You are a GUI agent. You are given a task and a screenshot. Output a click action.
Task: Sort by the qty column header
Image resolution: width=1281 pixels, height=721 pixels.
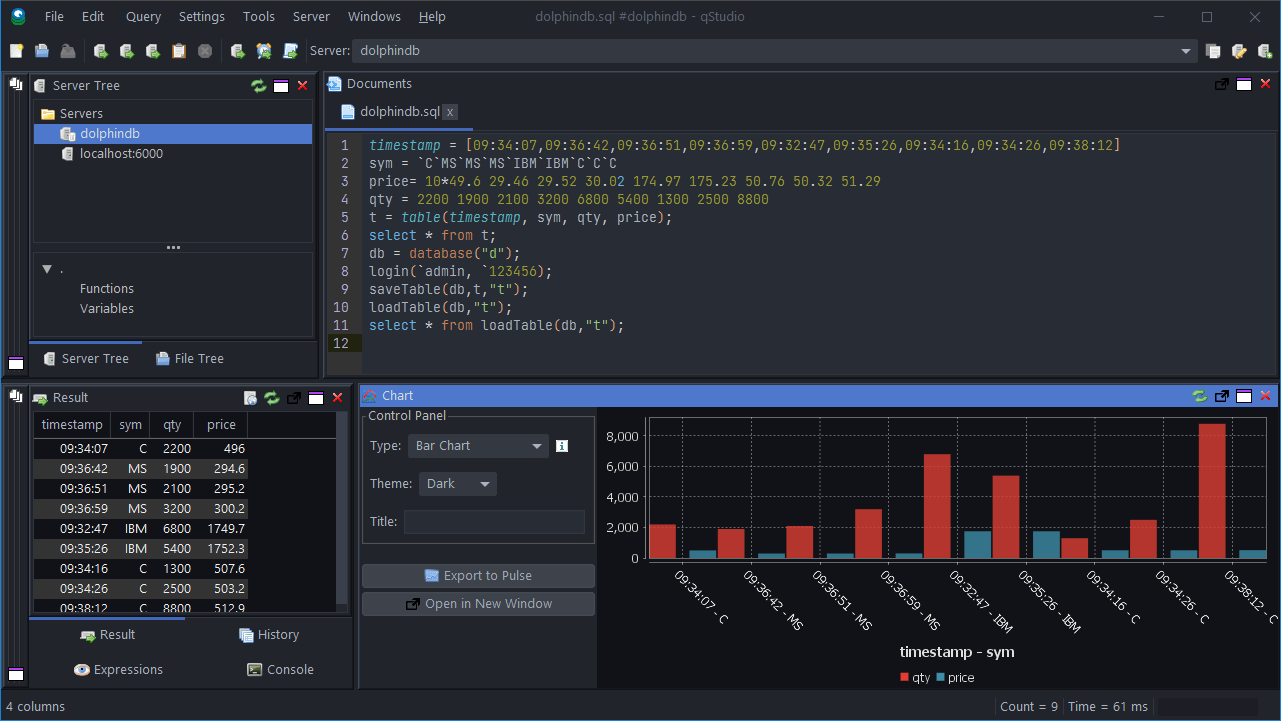(x=172, y=425)
